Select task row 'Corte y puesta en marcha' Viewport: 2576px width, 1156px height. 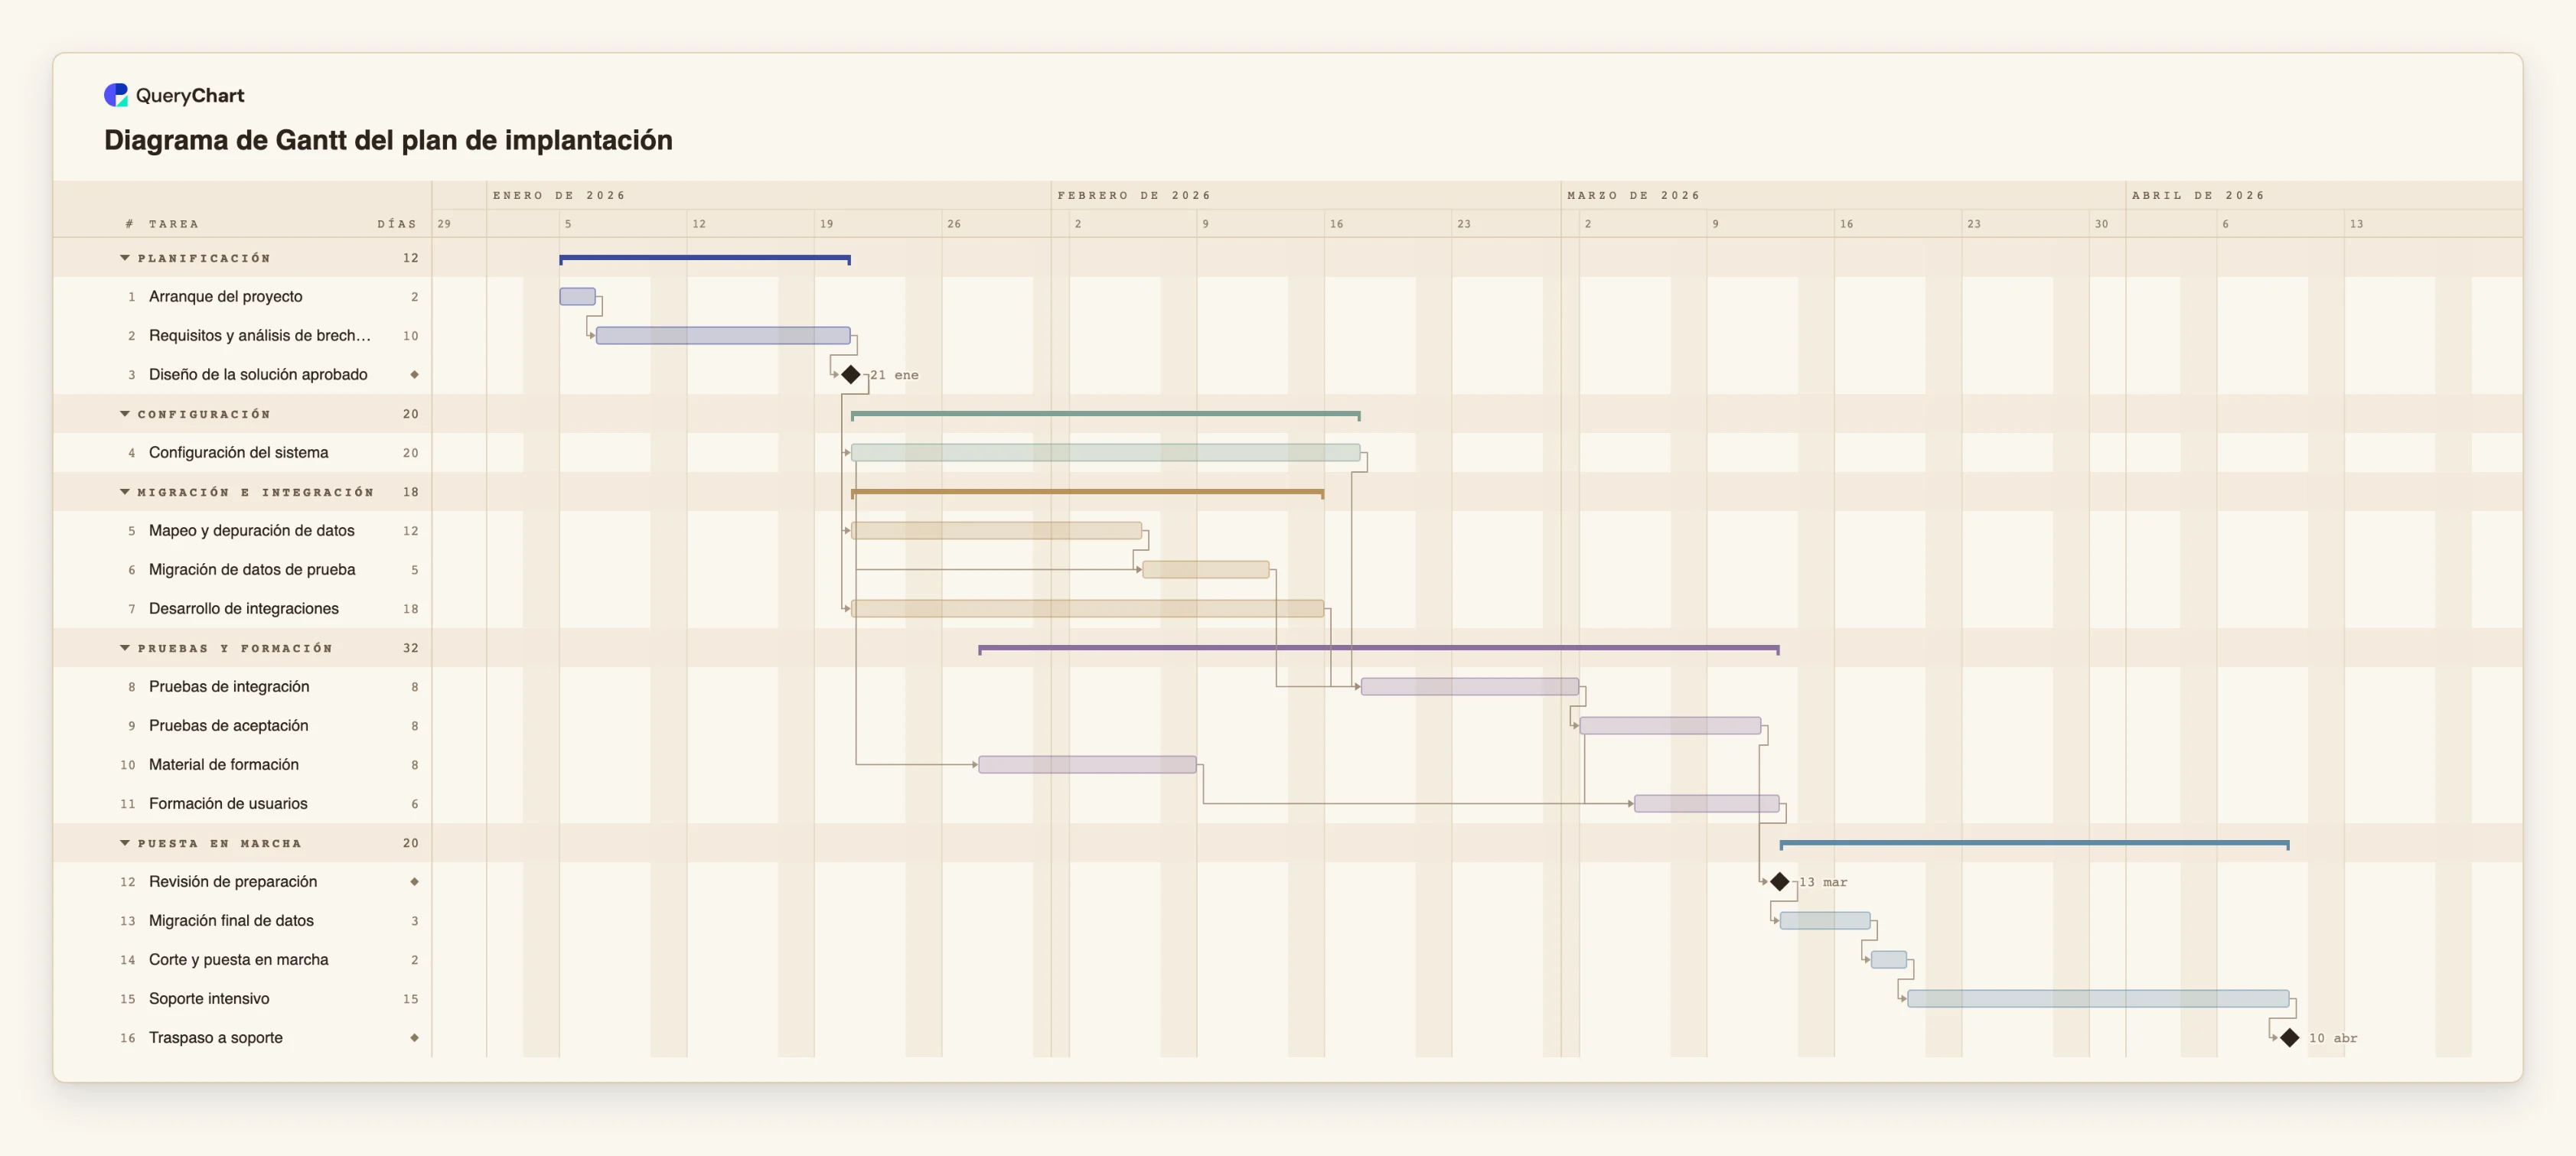pos(242,960)
